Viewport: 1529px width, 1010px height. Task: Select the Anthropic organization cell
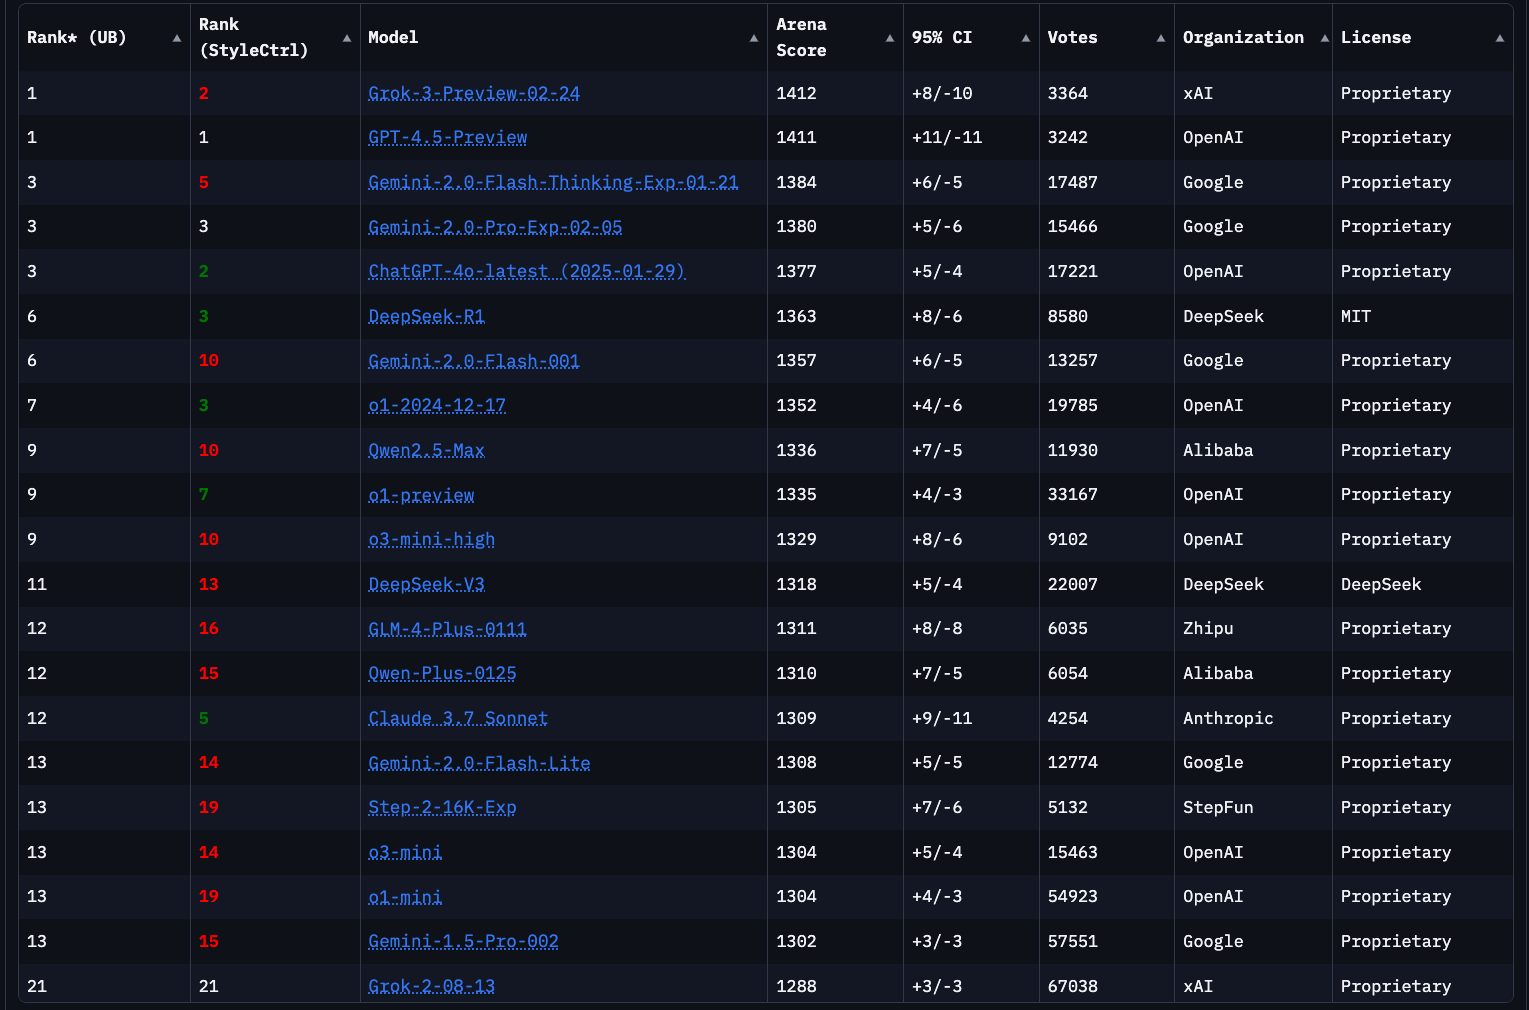pyautogui.click(x=1229, y=718)
